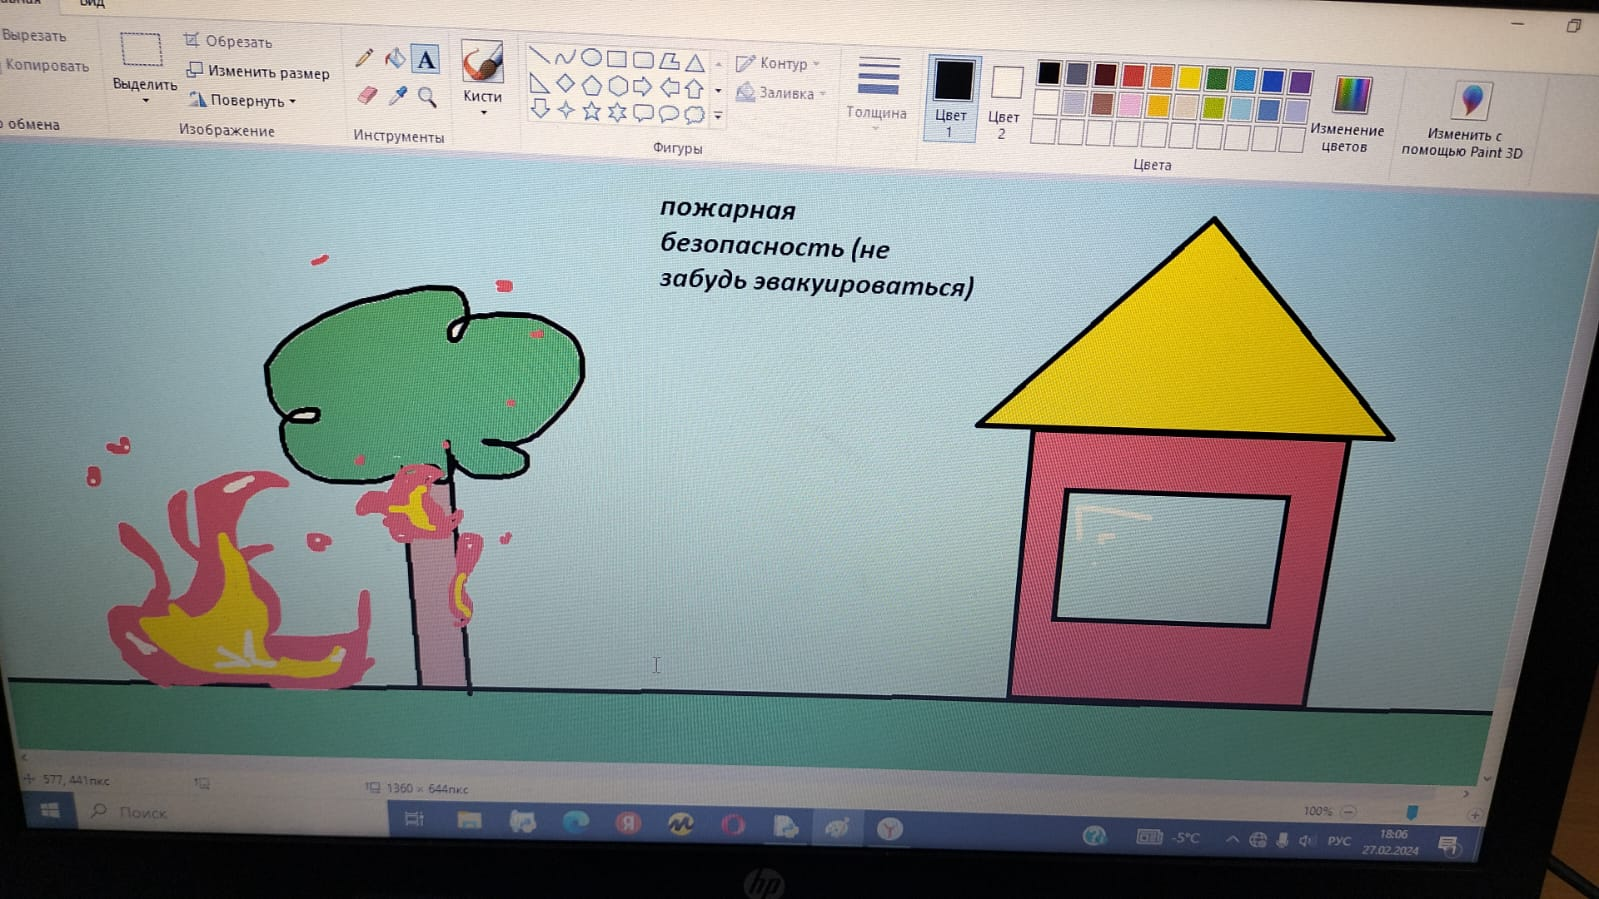This screenshot has height=899, width=1599.
Task: Choose the pink second-row palette swatch
Action: pyautogui.click(x=1130, y=104)
